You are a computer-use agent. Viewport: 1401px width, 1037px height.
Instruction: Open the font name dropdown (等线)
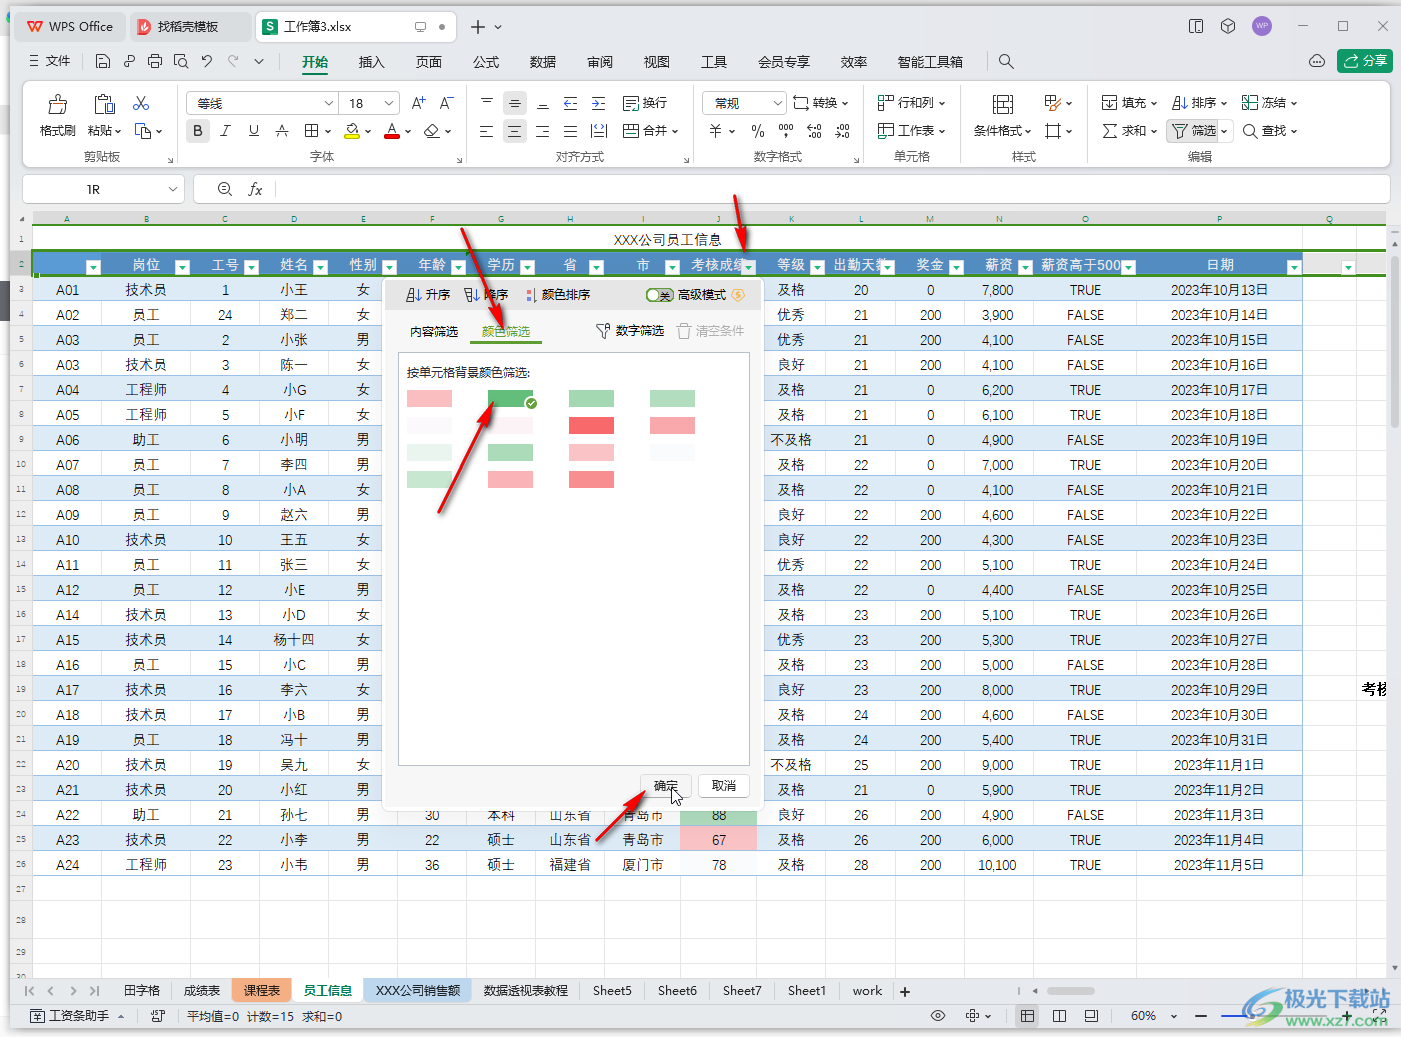point(328,103)
